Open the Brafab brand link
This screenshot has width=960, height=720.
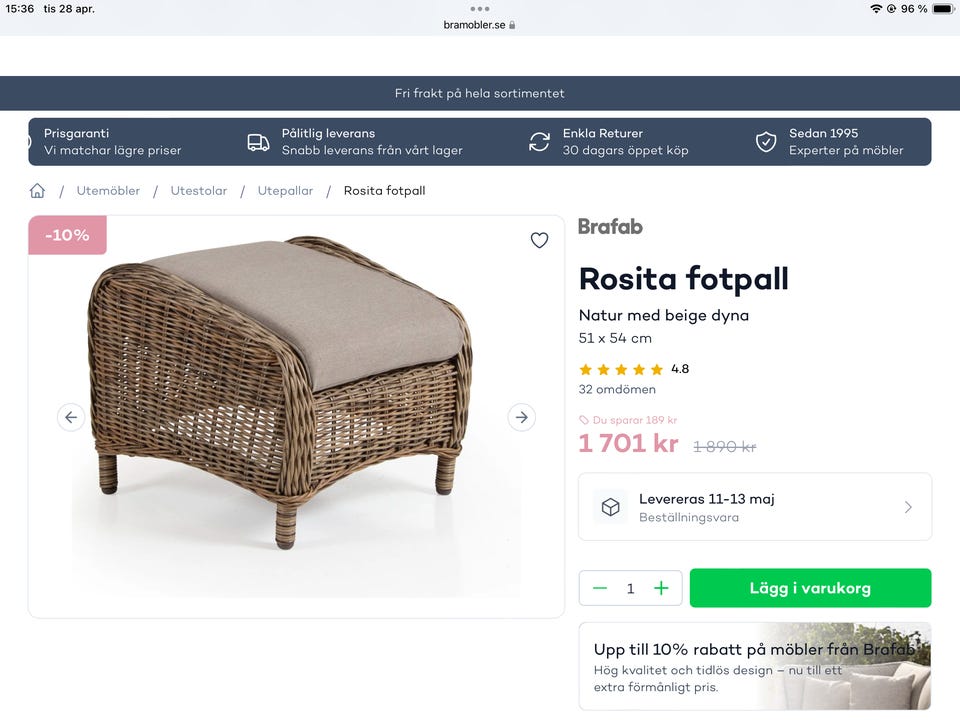click(610, 226)
